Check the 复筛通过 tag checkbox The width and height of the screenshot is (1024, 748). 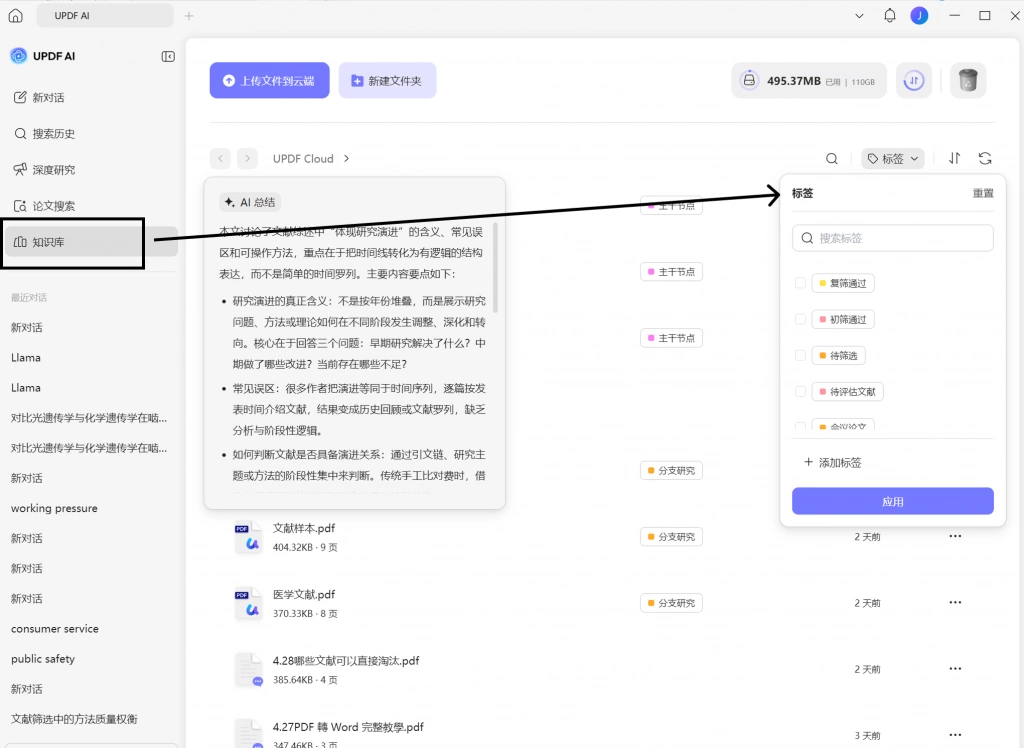tap(800, 283)
